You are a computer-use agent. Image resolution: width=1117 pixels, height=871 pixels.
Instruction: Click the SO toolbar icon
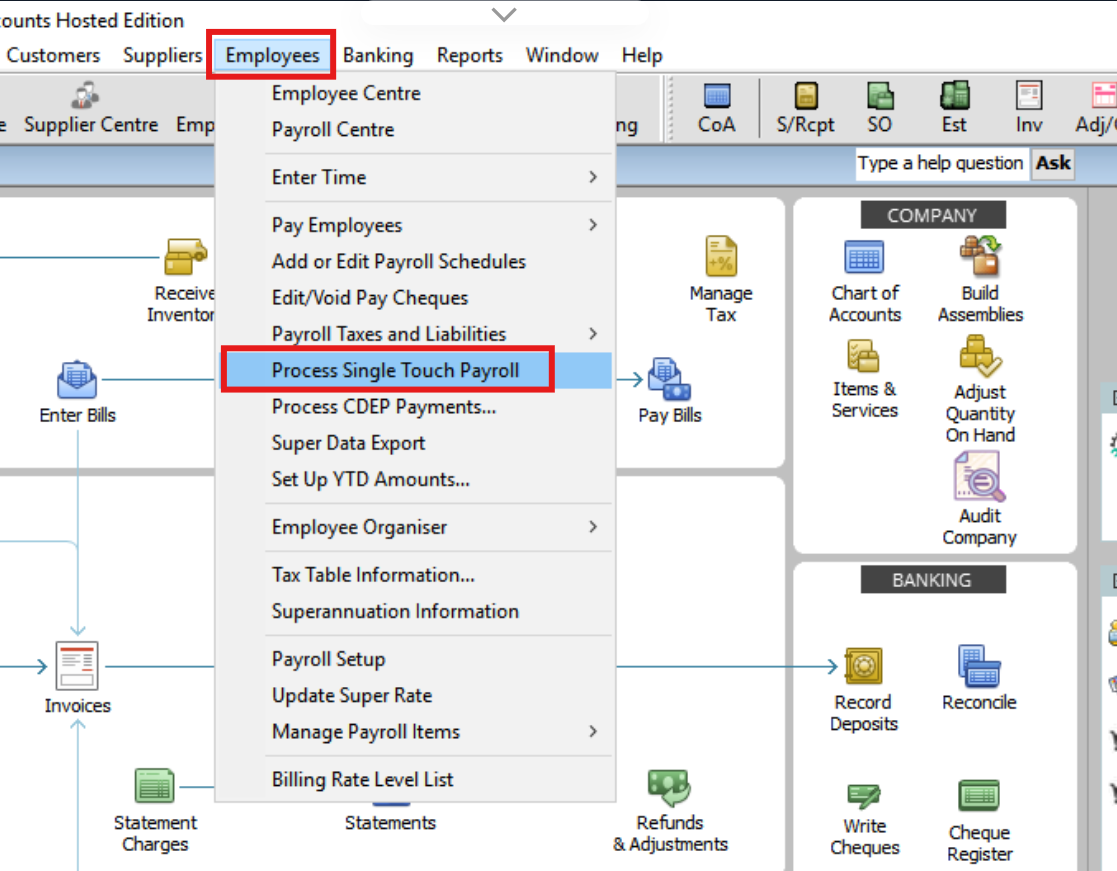880,96
